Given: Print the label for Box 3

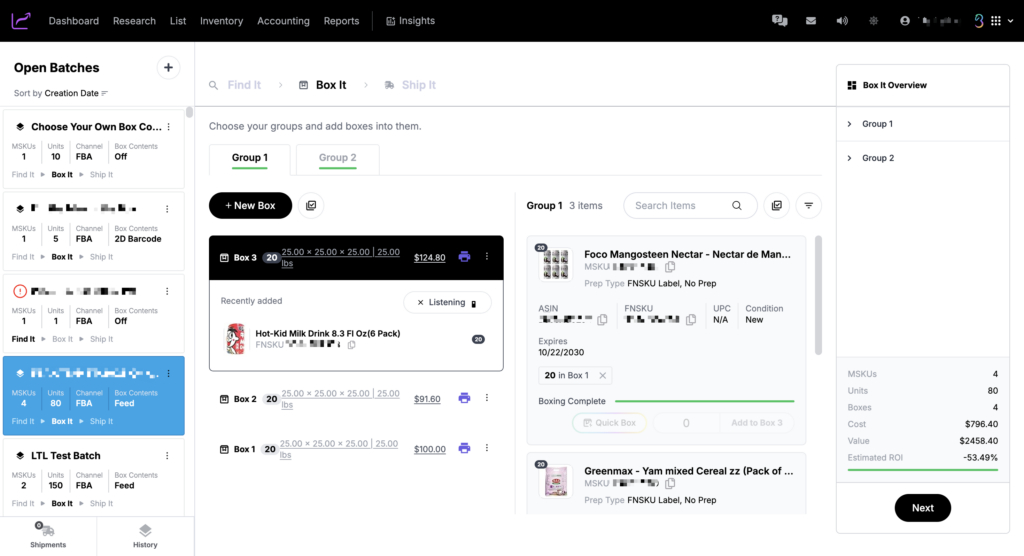Looking at the screenshot, I should pos(464,257).
